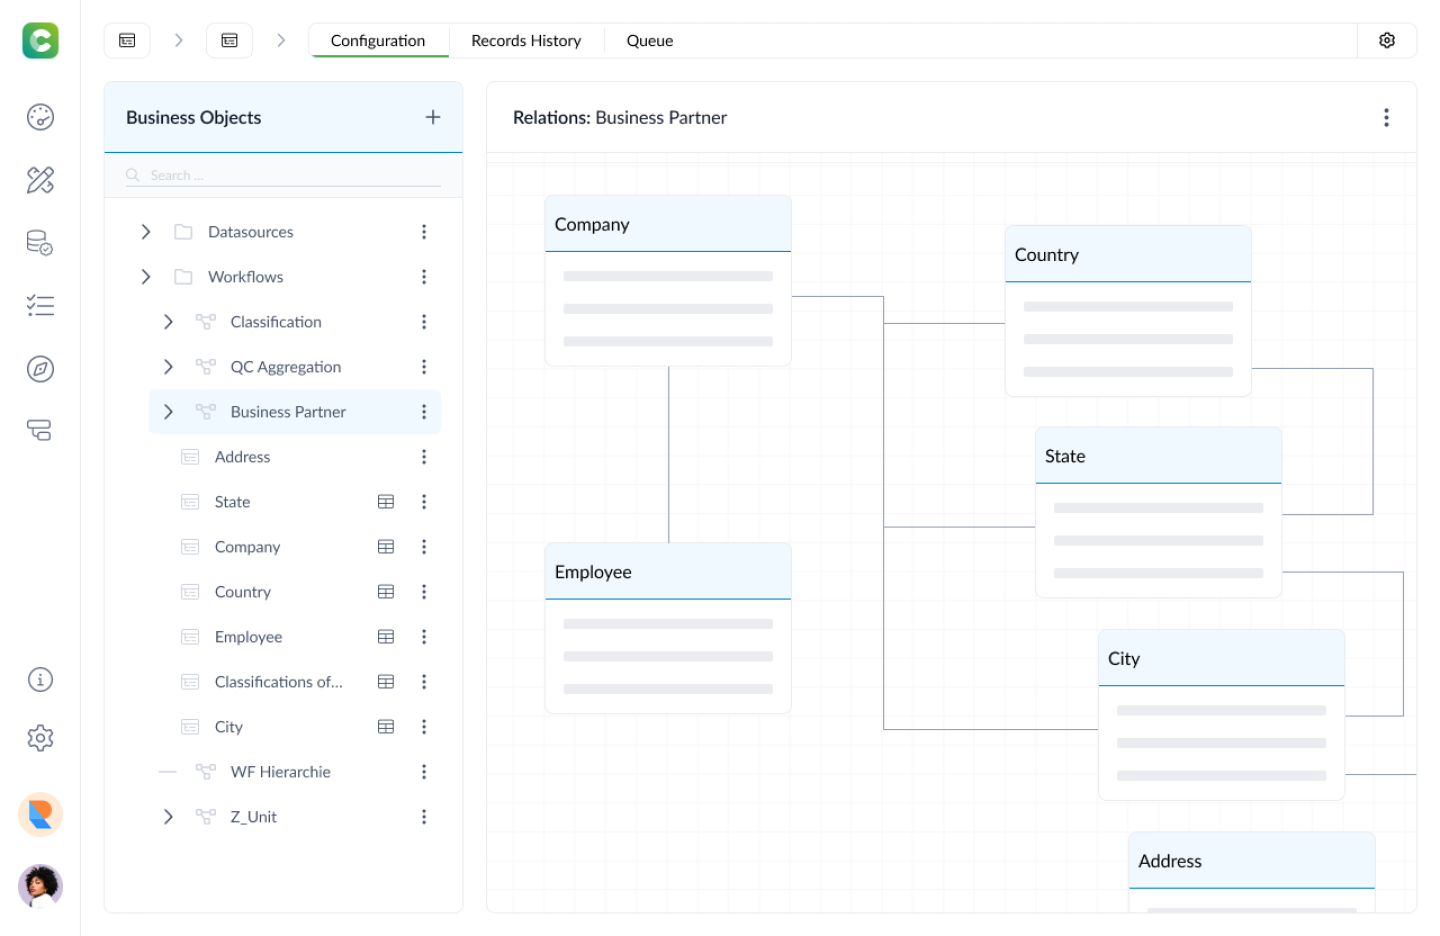Expand the Datasources folder

pos(146,232)
